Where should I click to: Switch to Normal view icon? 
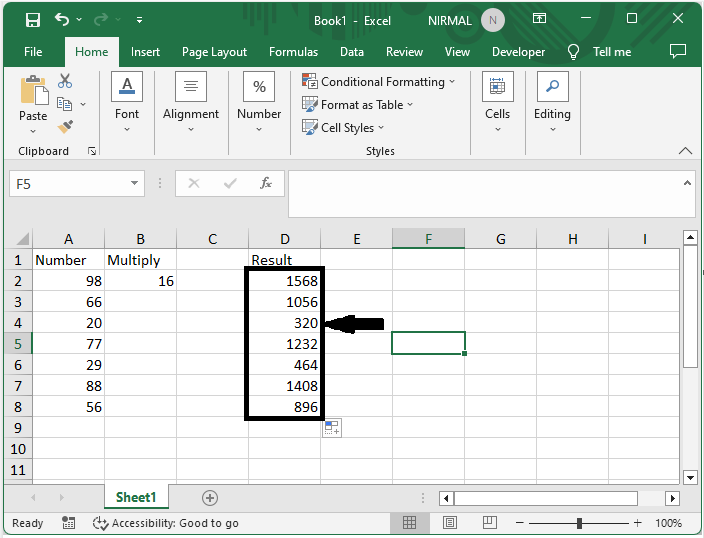[x=409, y=522]
